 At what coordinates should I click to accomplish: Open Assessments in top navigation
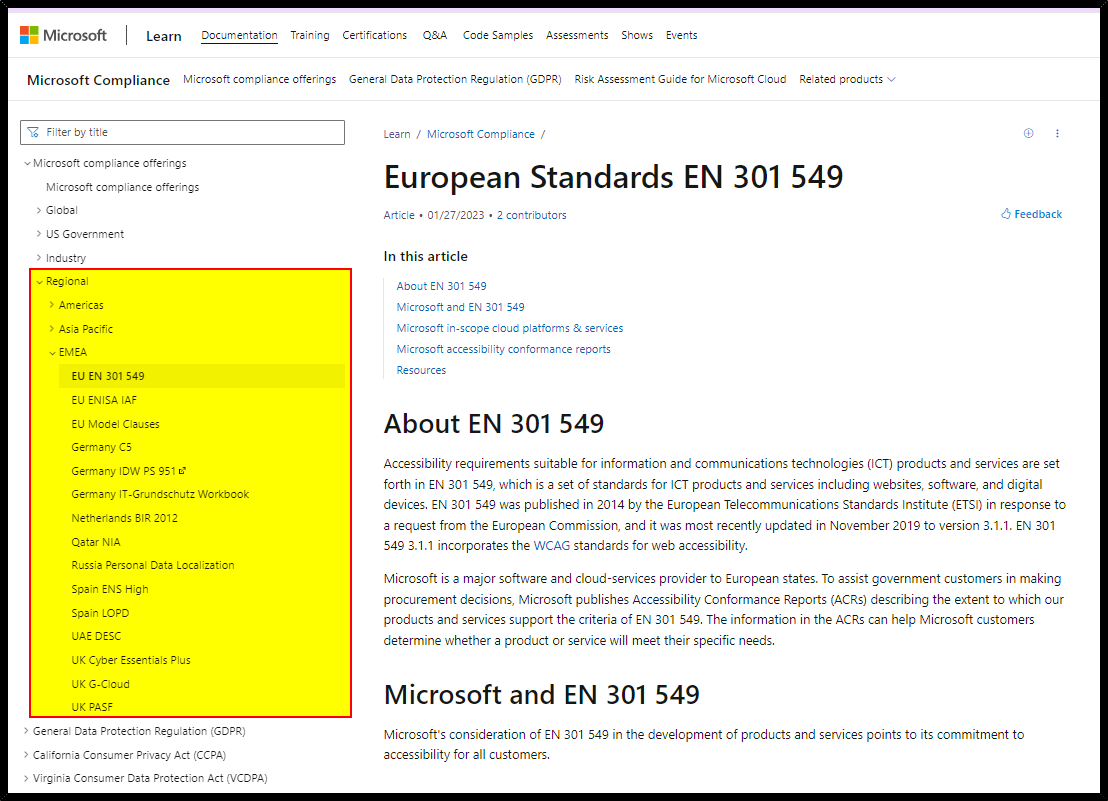pos(577,35)
